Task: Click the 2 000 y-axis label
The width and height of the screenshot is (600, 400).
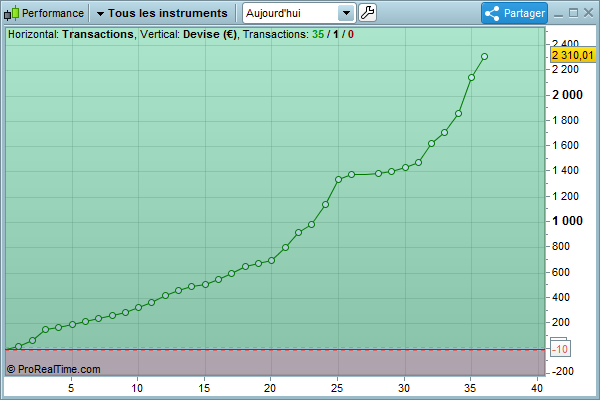Action: [x=567, y=95]
